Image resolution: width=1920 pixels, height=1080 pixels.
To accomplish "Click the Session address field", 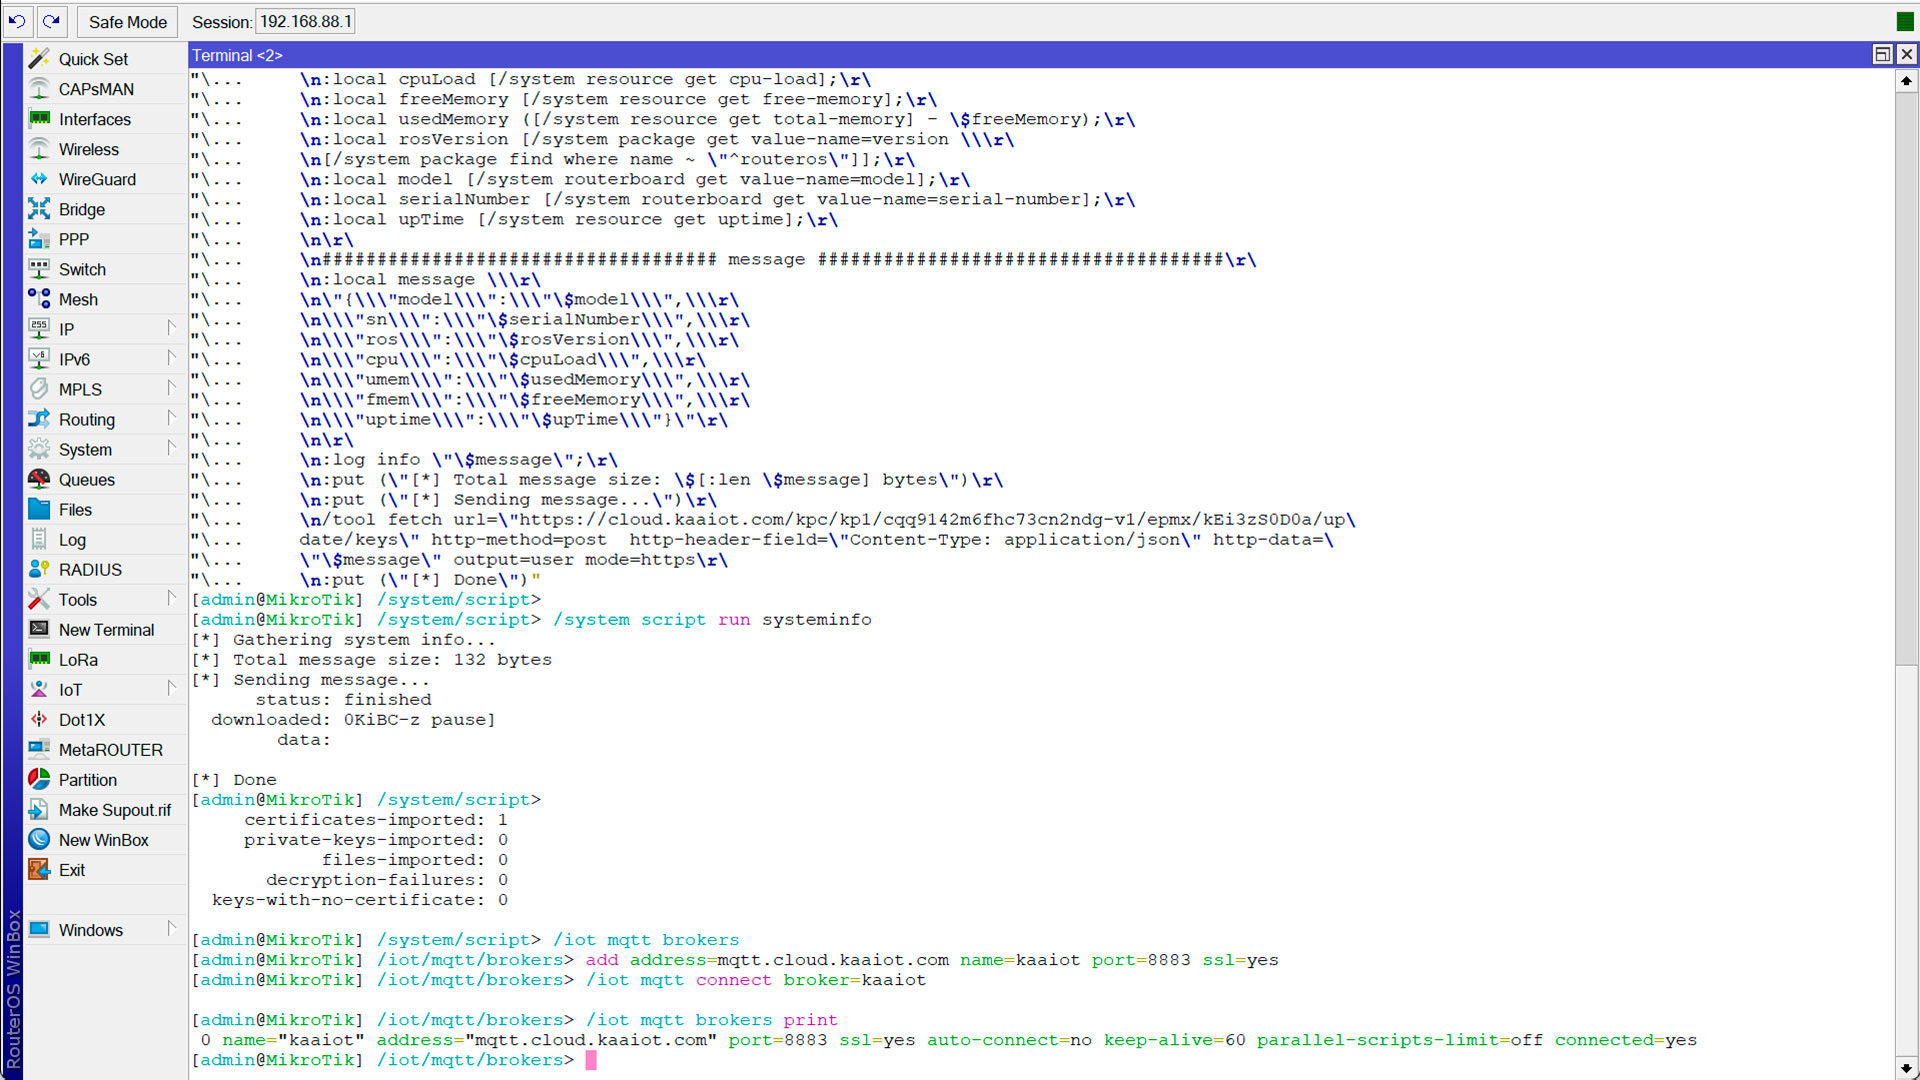I will pyautogui.click(x=305, y=21).
